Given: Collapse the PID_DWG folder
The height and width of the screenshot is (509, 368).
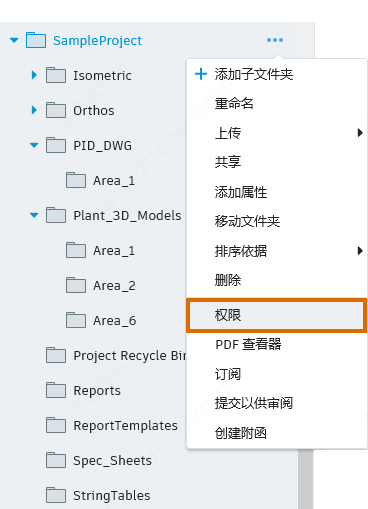Looking at the screenshot, I should click(34, 145).
